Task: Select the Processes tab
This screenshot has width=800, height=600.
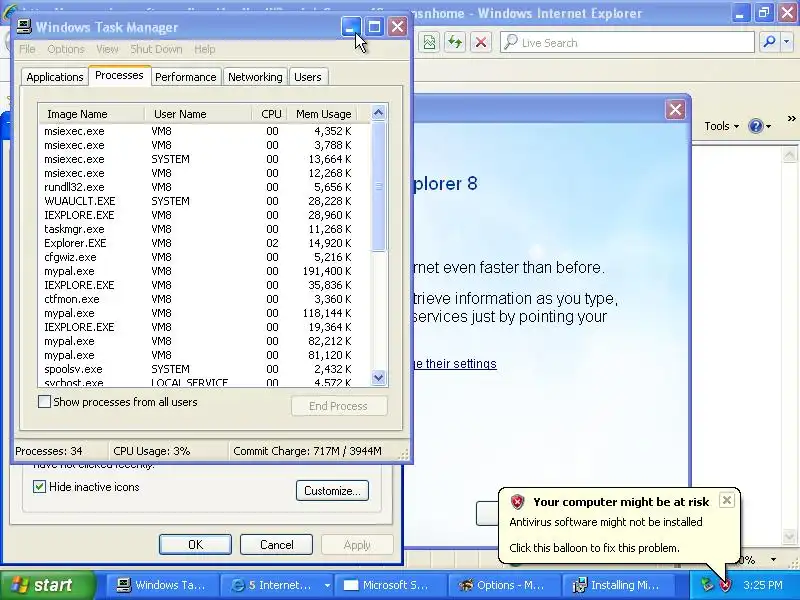Action: pos(119,76)
